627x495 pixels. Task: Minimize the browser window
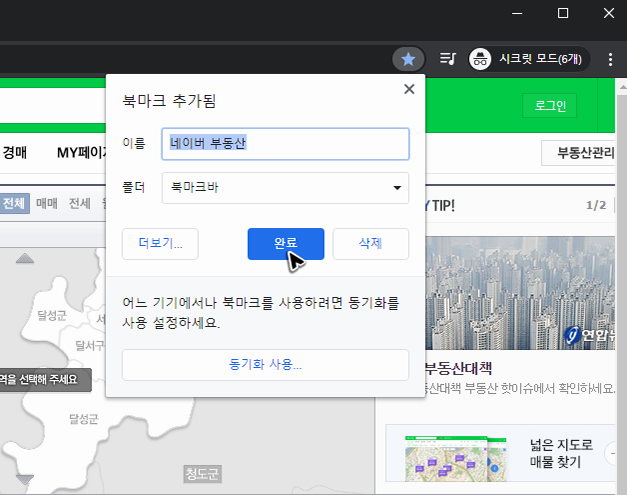[517, 13]
